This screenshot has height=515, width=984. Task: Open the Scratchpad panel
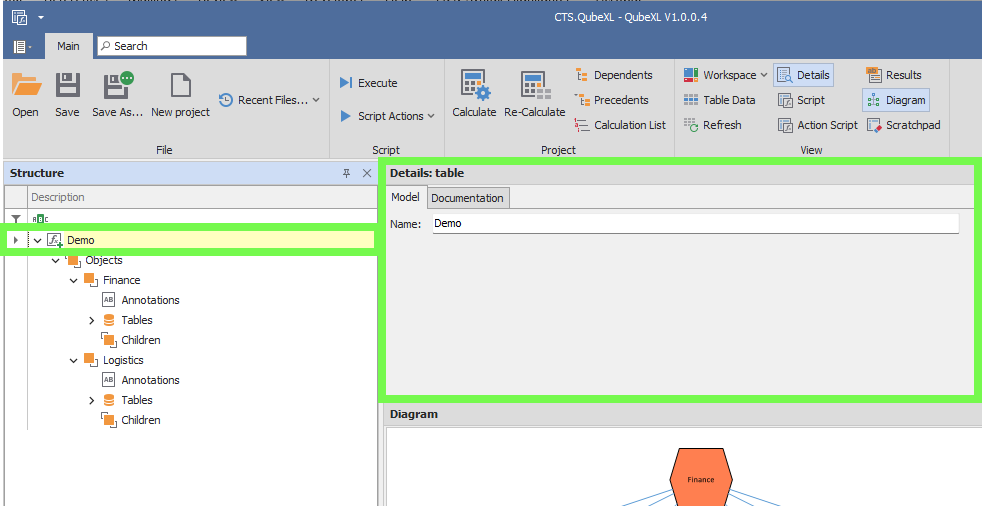pos(903,125)
